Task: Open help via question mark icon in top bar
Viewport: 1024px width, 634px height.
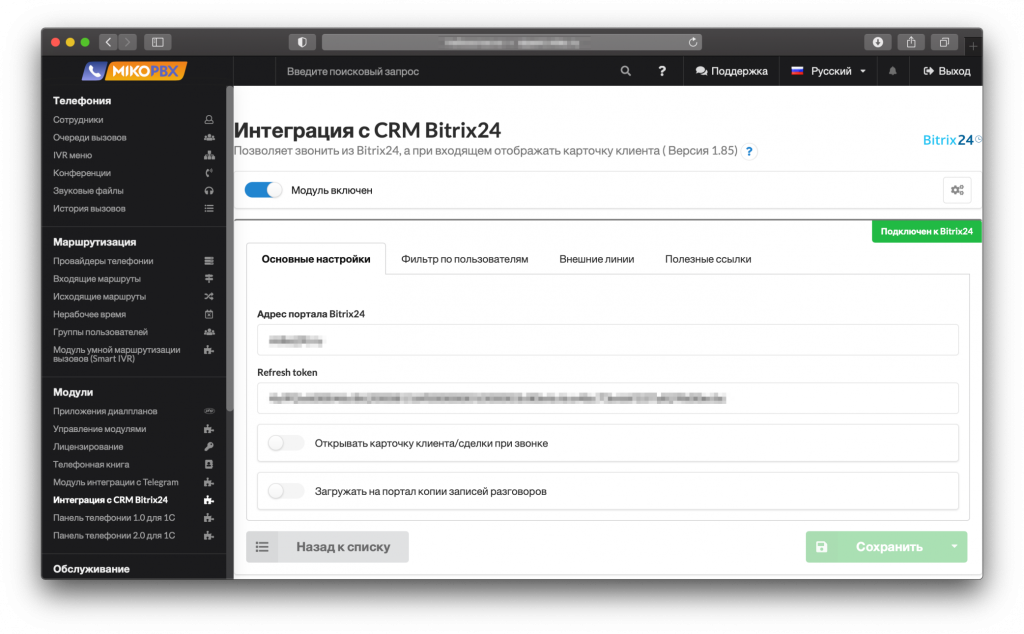Action: pos(662,71)
